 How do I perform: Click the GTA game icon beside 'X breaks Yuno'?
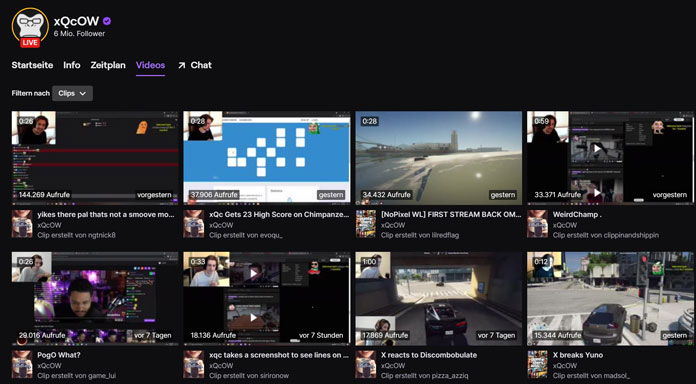(x=538, y=364)
